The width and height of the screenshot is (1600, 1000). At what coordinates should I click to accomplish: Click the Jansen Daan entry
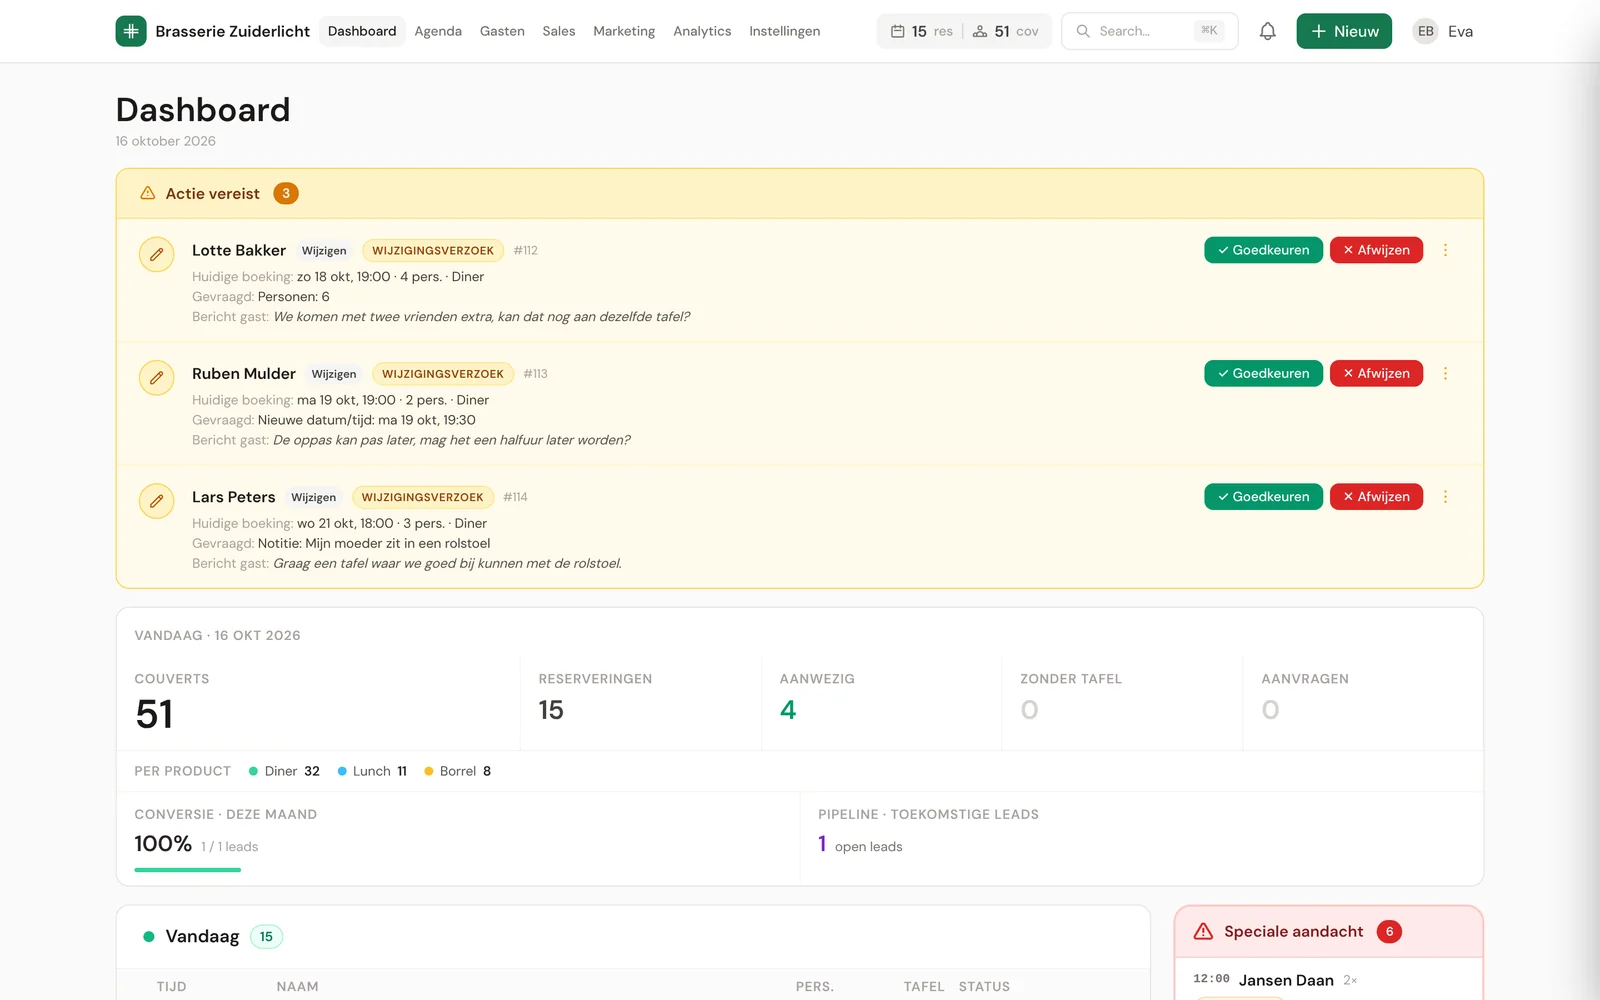(x=1286, y=980)
